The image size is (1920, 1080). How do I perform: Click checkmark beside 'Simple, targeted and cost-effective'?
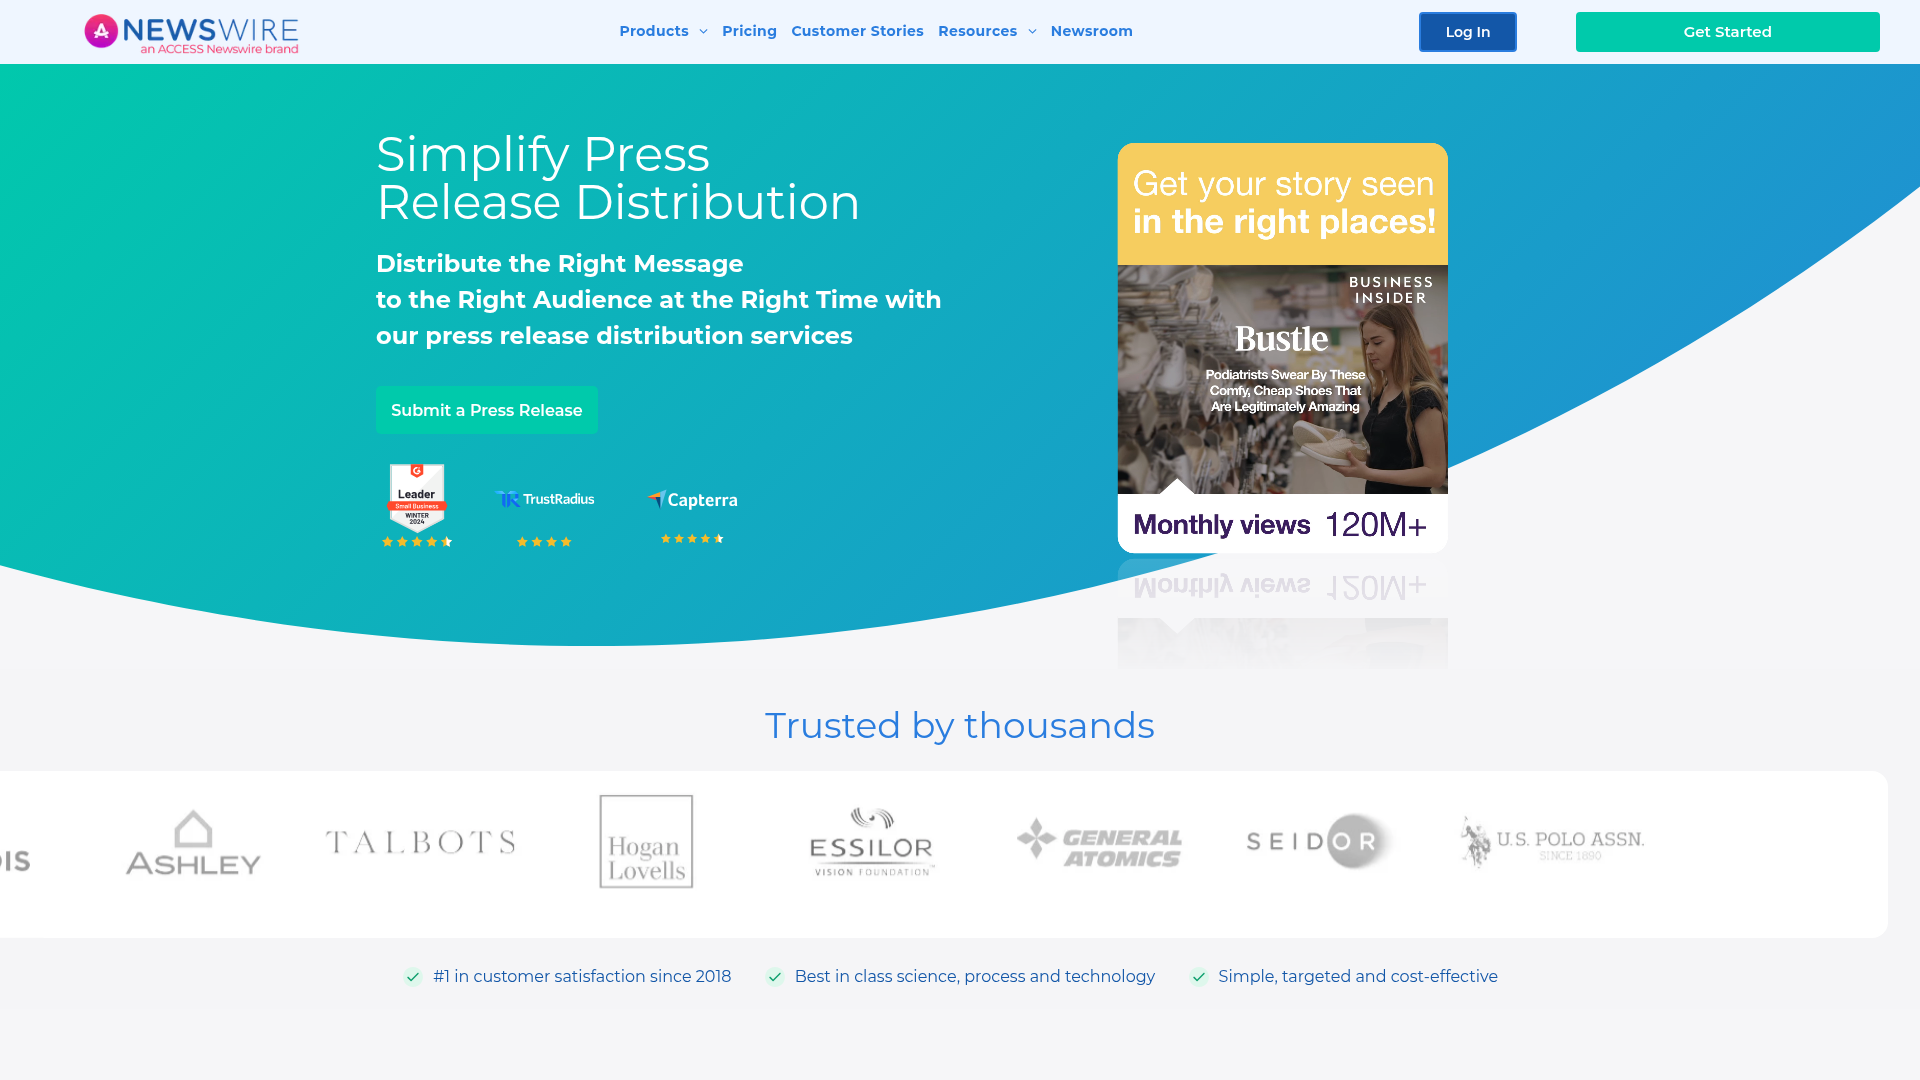coord(1199,977)
